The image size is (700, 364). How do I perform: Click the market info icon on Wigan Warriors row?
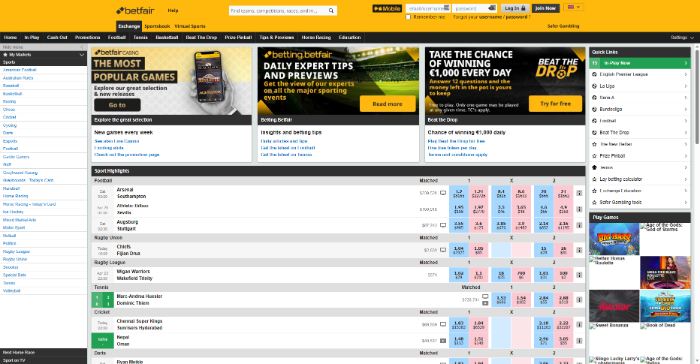579,275
